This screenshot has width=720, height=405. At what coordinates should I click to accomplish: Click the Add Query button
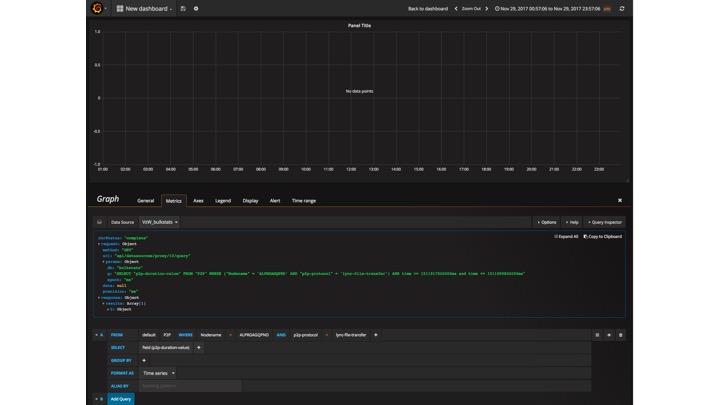tap(121, 399)
